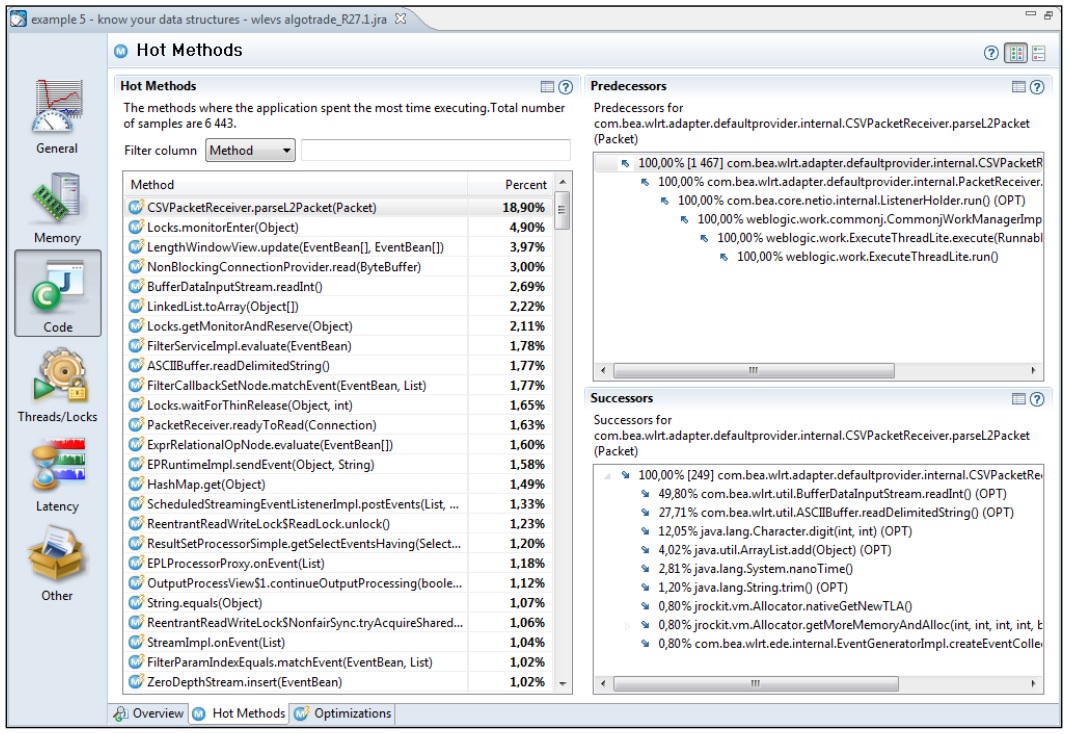Select the weblogic.work.ExecuteThreadLite.execute predecessor
Image resolution: width=1070 pixels, height=734 pixels.
click(x=879, y=238)
